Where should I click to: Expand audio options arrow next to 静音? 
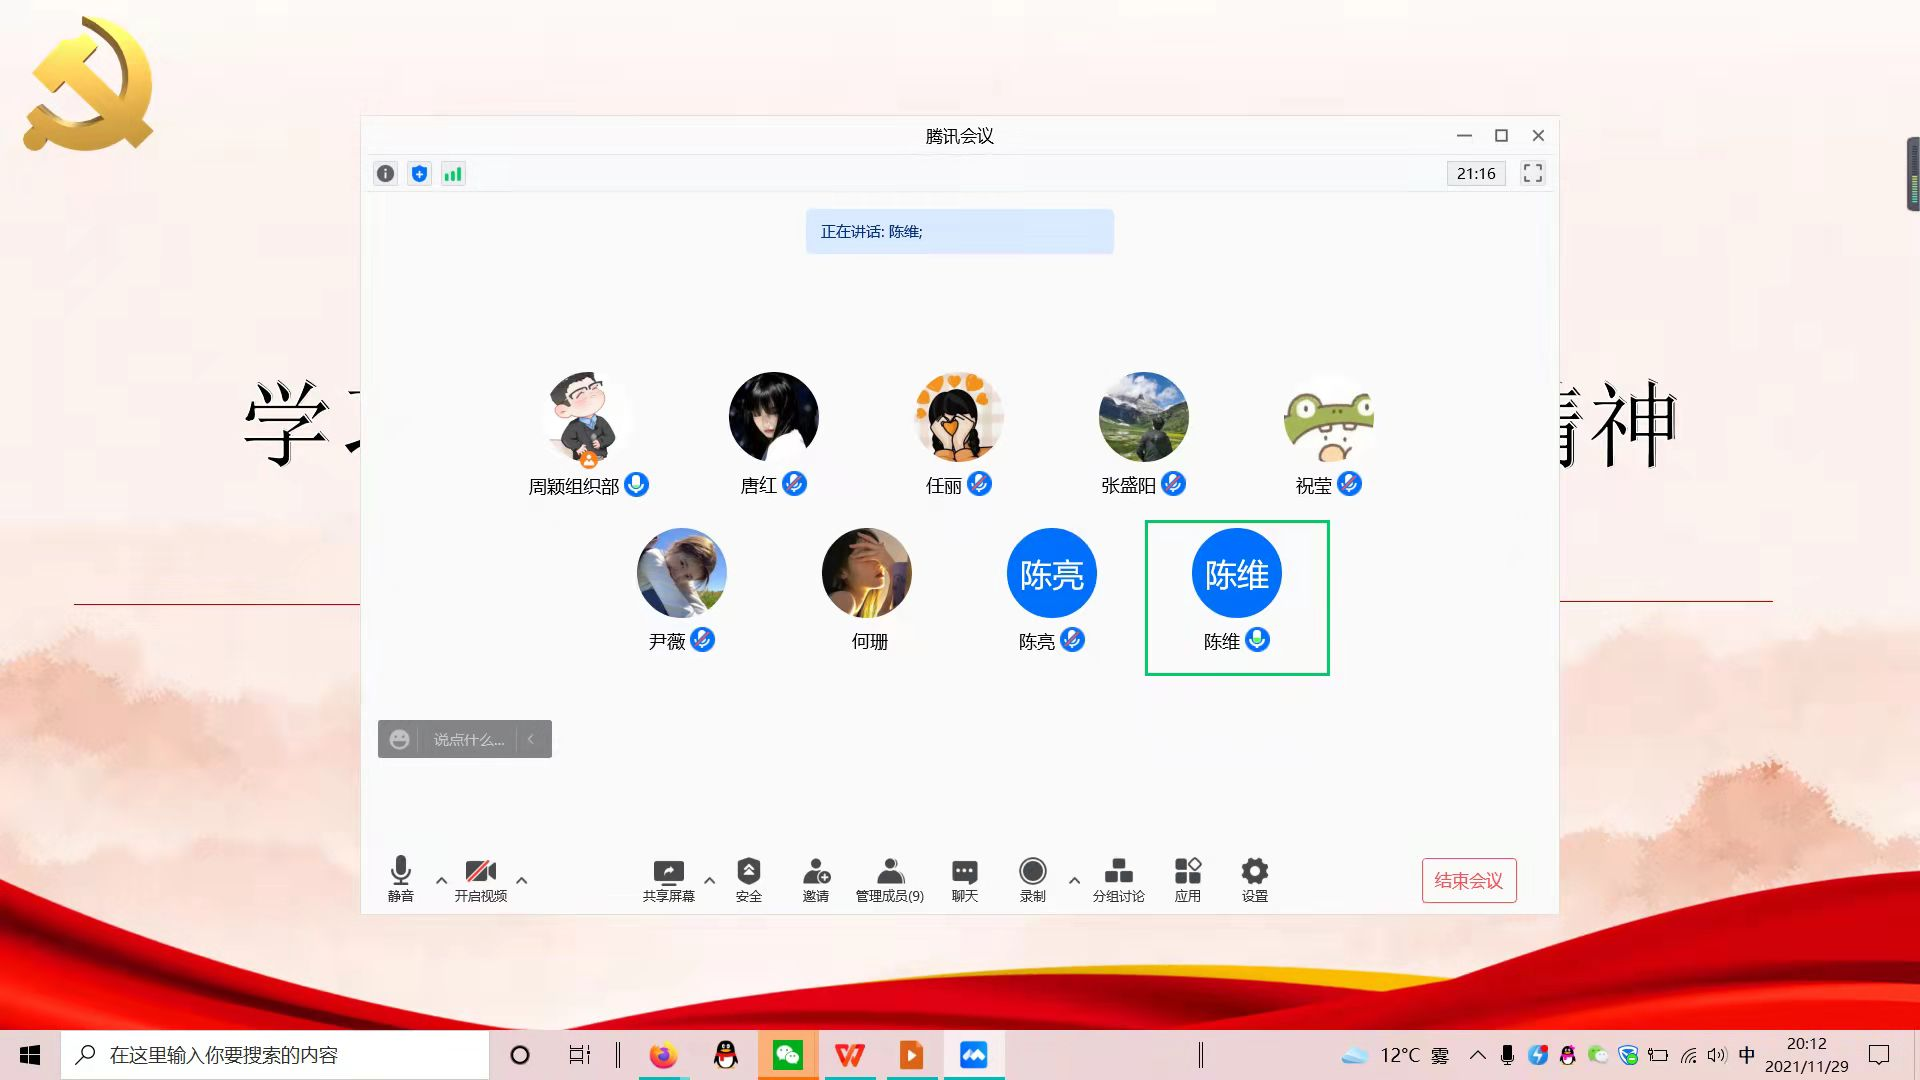click(x=441, y=880)
